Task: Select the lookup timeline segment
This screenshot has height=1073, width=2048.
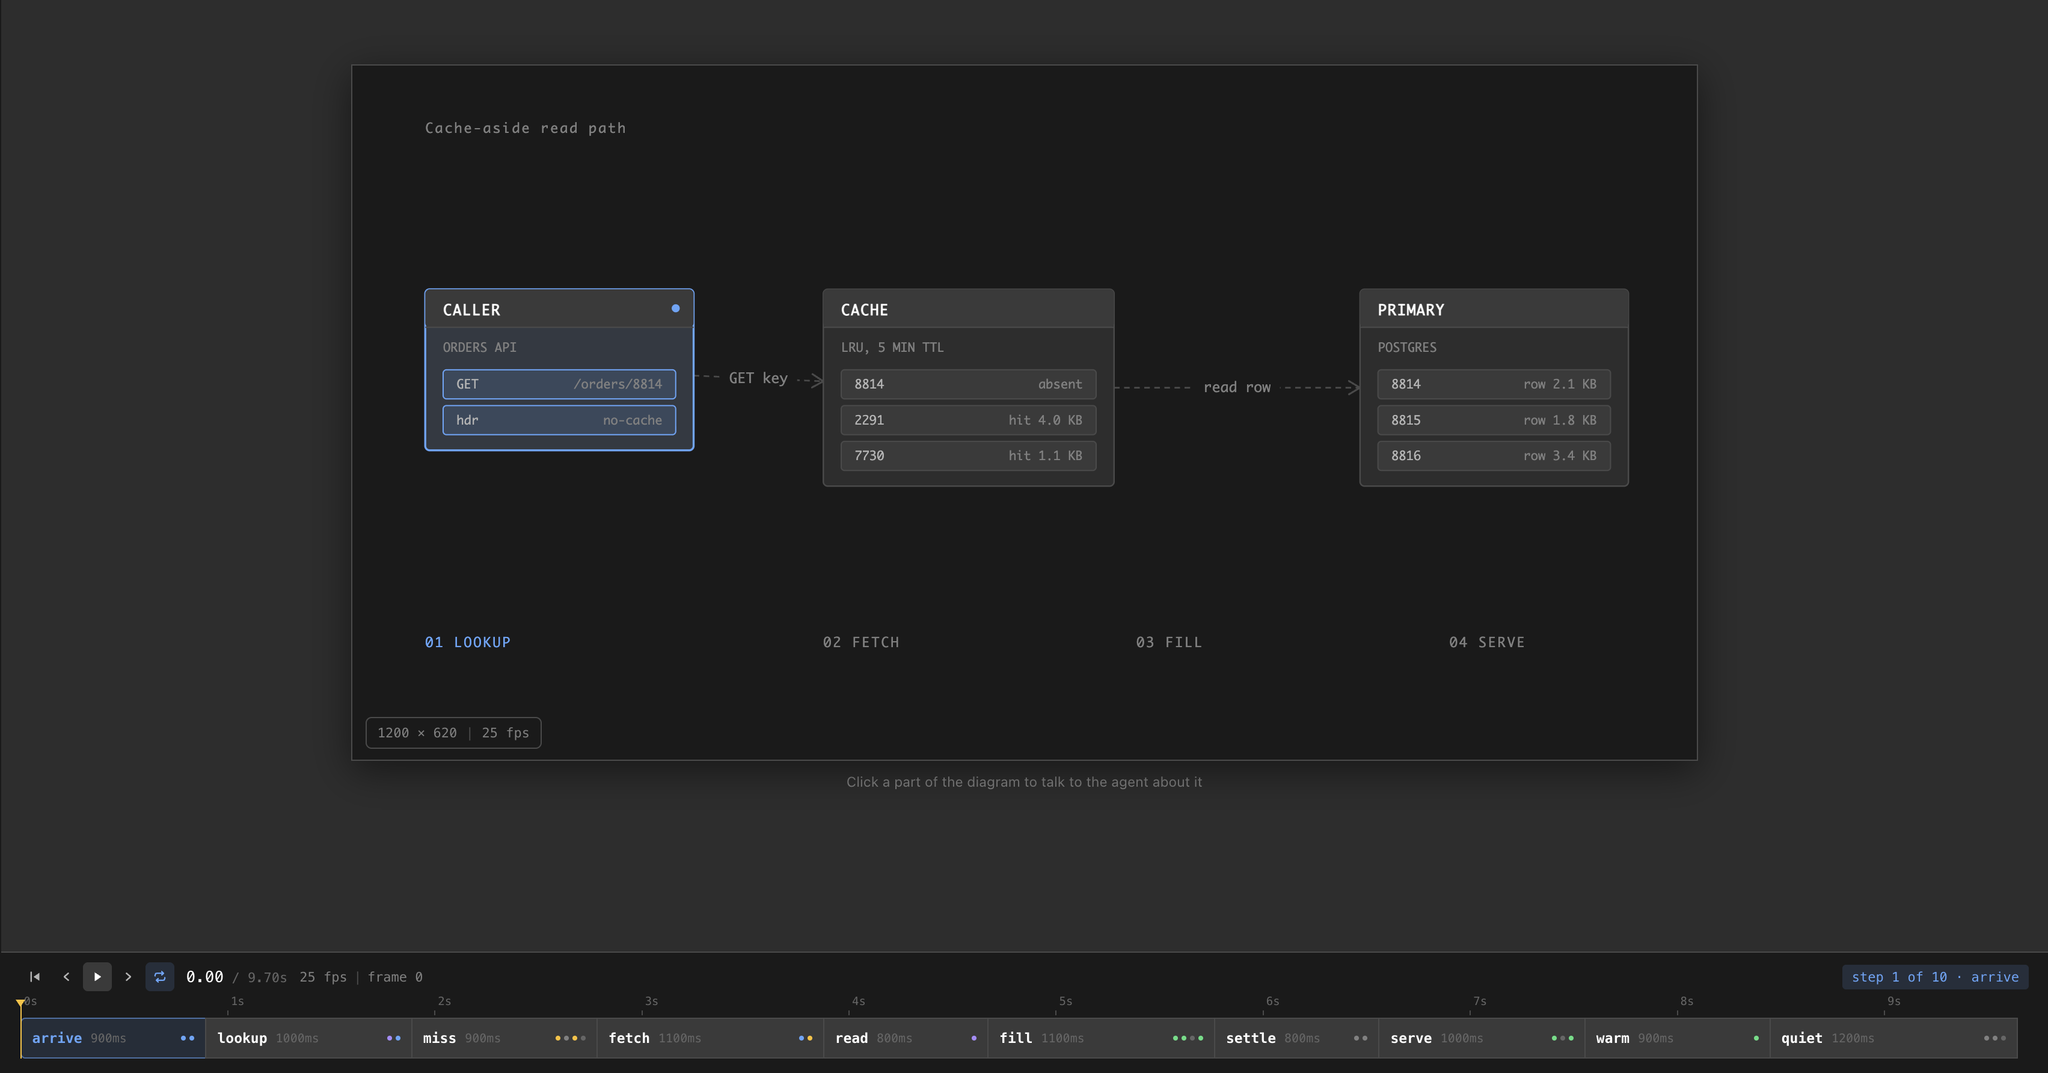Action: pyautogui.click(x=309, y=1038)
